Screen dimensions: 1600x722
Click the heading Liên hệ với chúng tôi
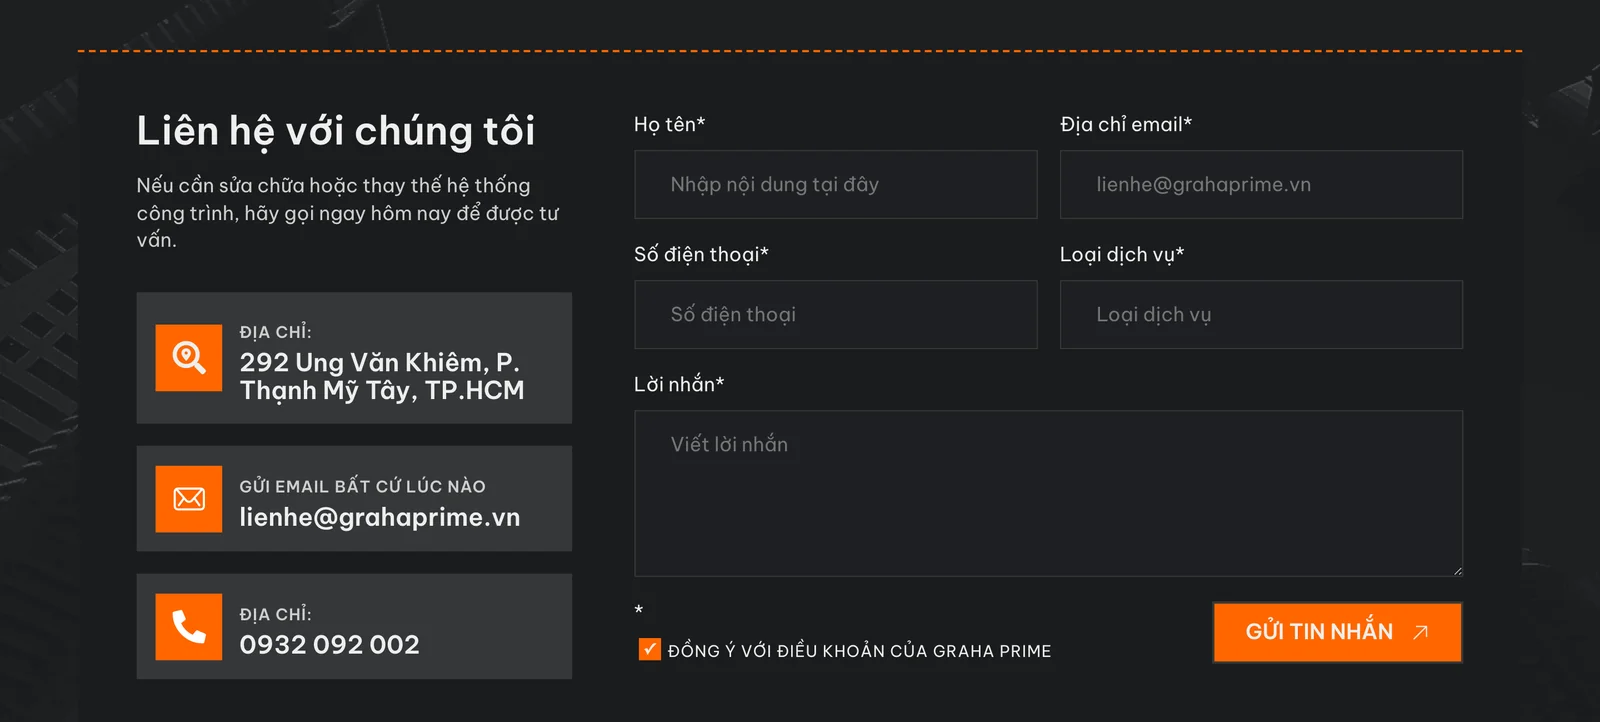tap(336, 131)
